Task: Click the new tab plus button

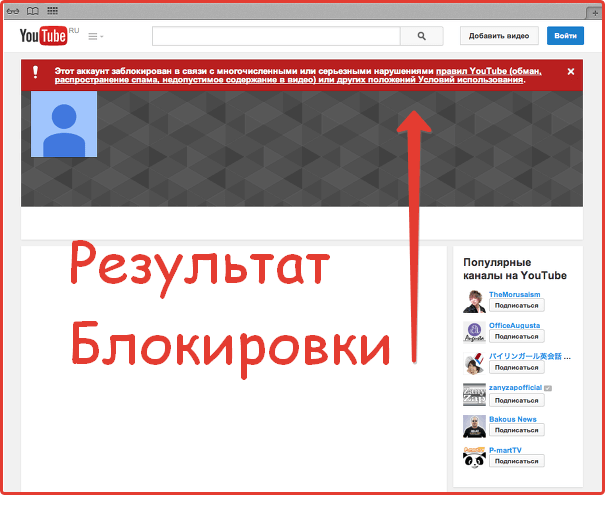Action: pyautogui.click(x=593, y=10)
